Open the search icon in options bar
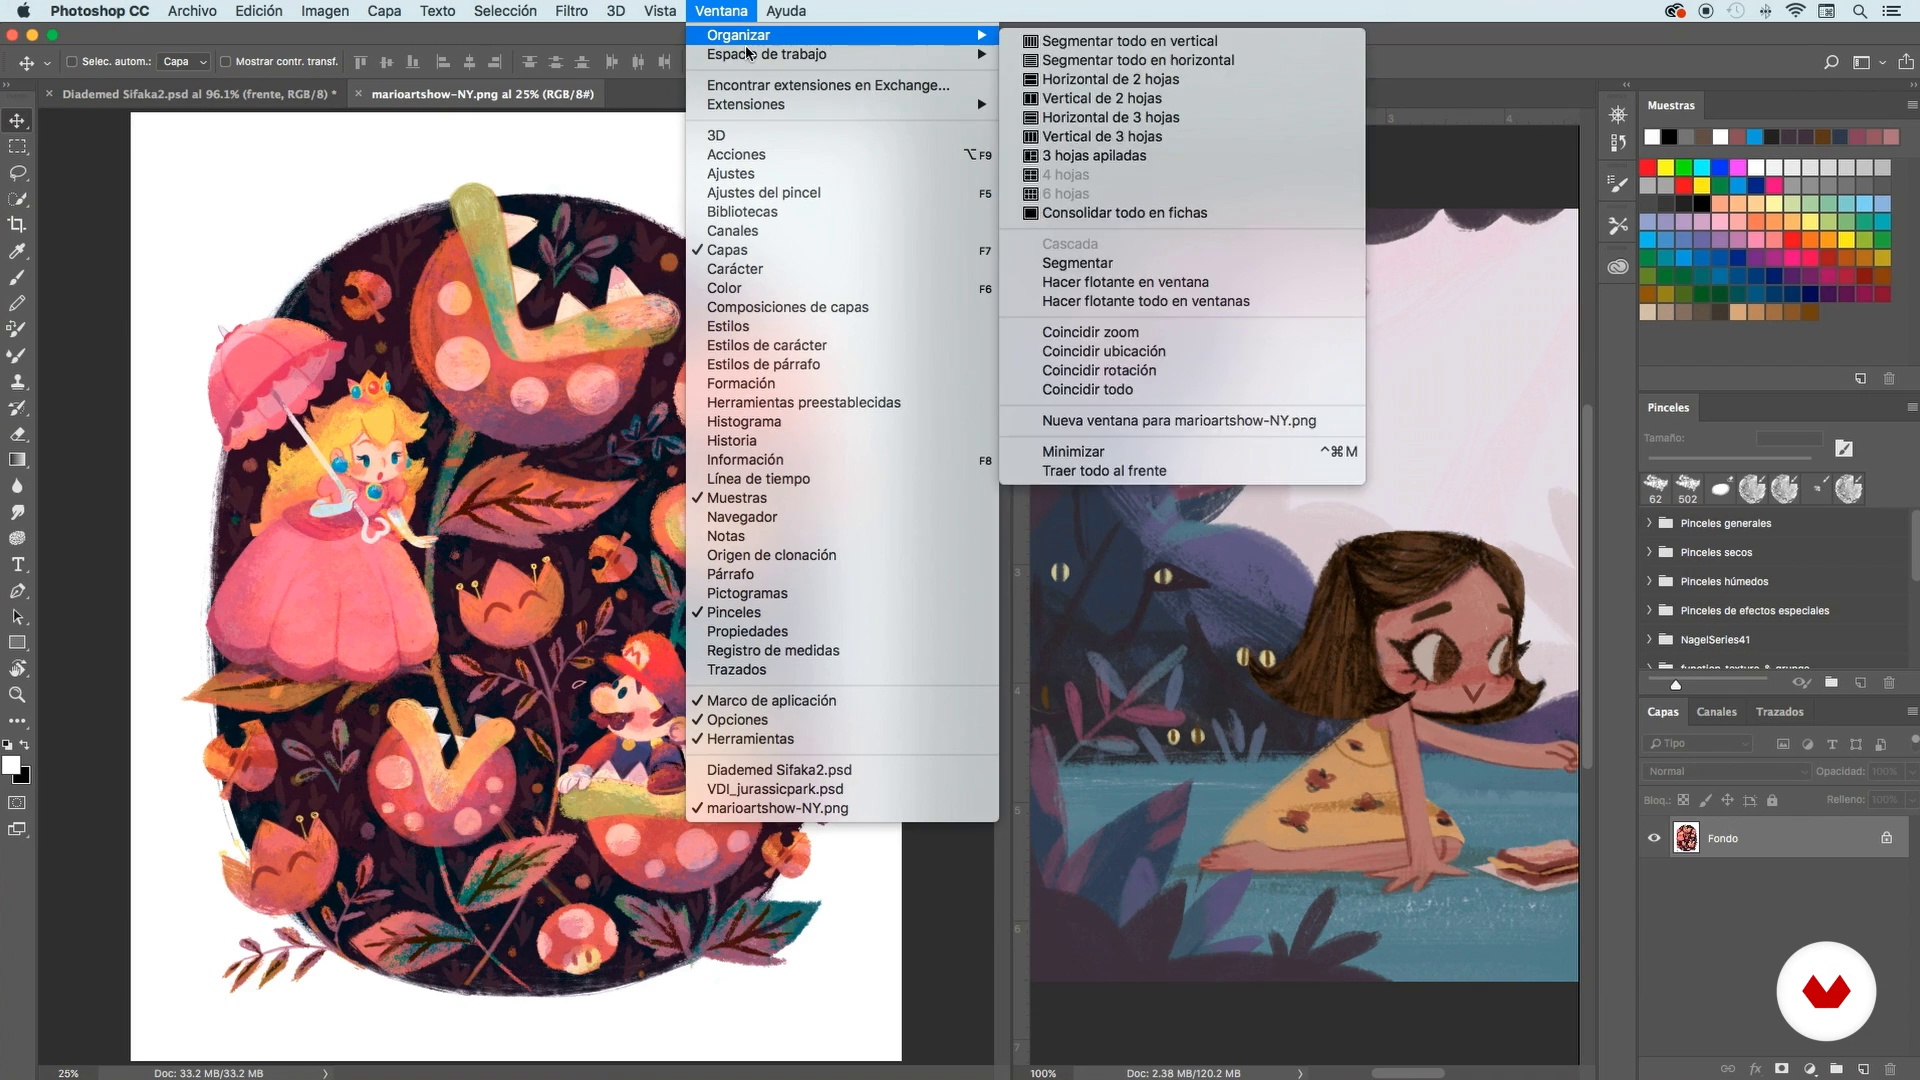 (1831, 62)
